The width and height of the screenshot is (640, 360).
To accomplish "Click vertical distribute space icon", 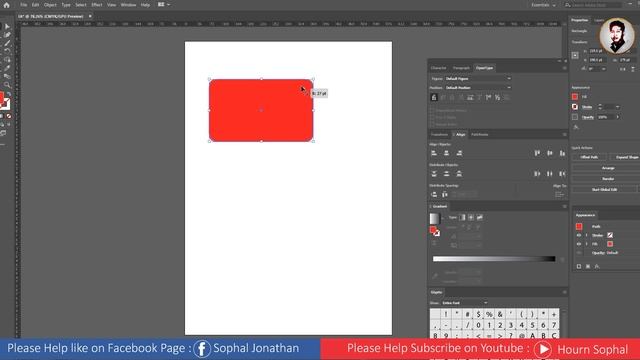I will [x=434, y=195].
